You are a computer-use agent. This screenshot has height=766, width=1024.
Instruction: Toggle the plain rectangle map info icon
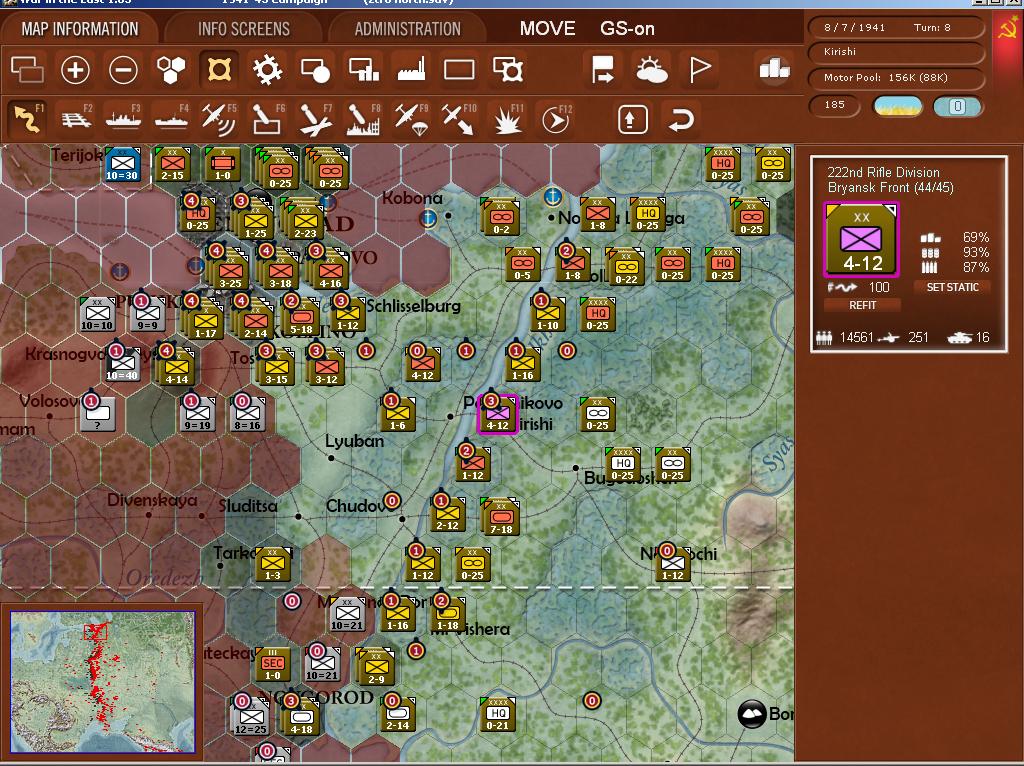[x=459, y=69]
